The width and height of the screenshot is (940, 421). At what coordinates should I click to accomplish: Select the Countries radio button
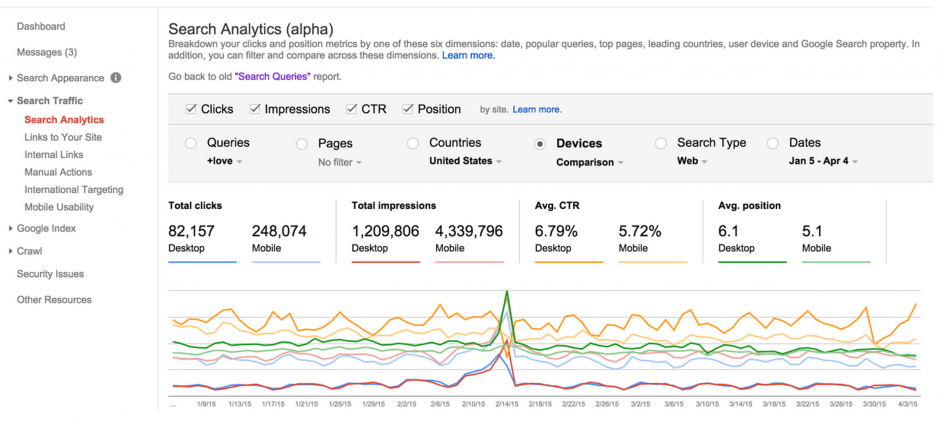click(413, 143)
